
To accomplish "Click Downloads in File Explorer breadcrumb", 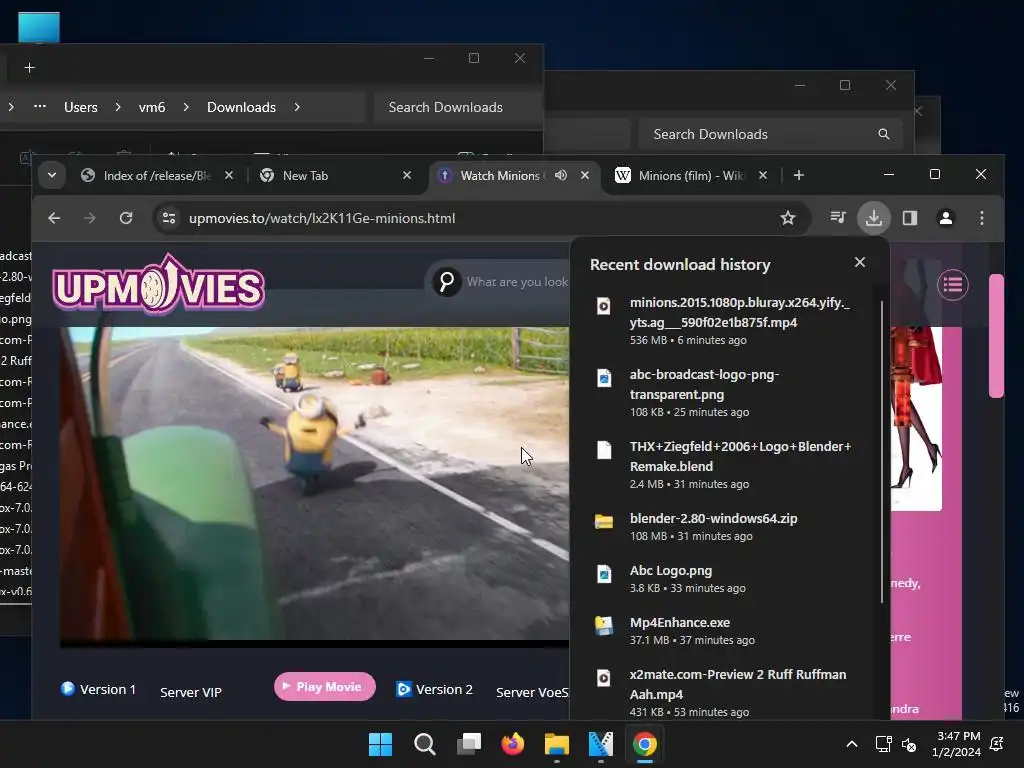I will click(x=241, y=107).
